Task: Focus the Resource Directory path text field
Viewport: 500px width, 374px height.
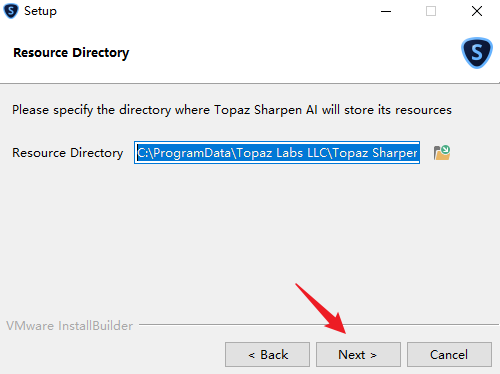Action: [x=277, y=153]
